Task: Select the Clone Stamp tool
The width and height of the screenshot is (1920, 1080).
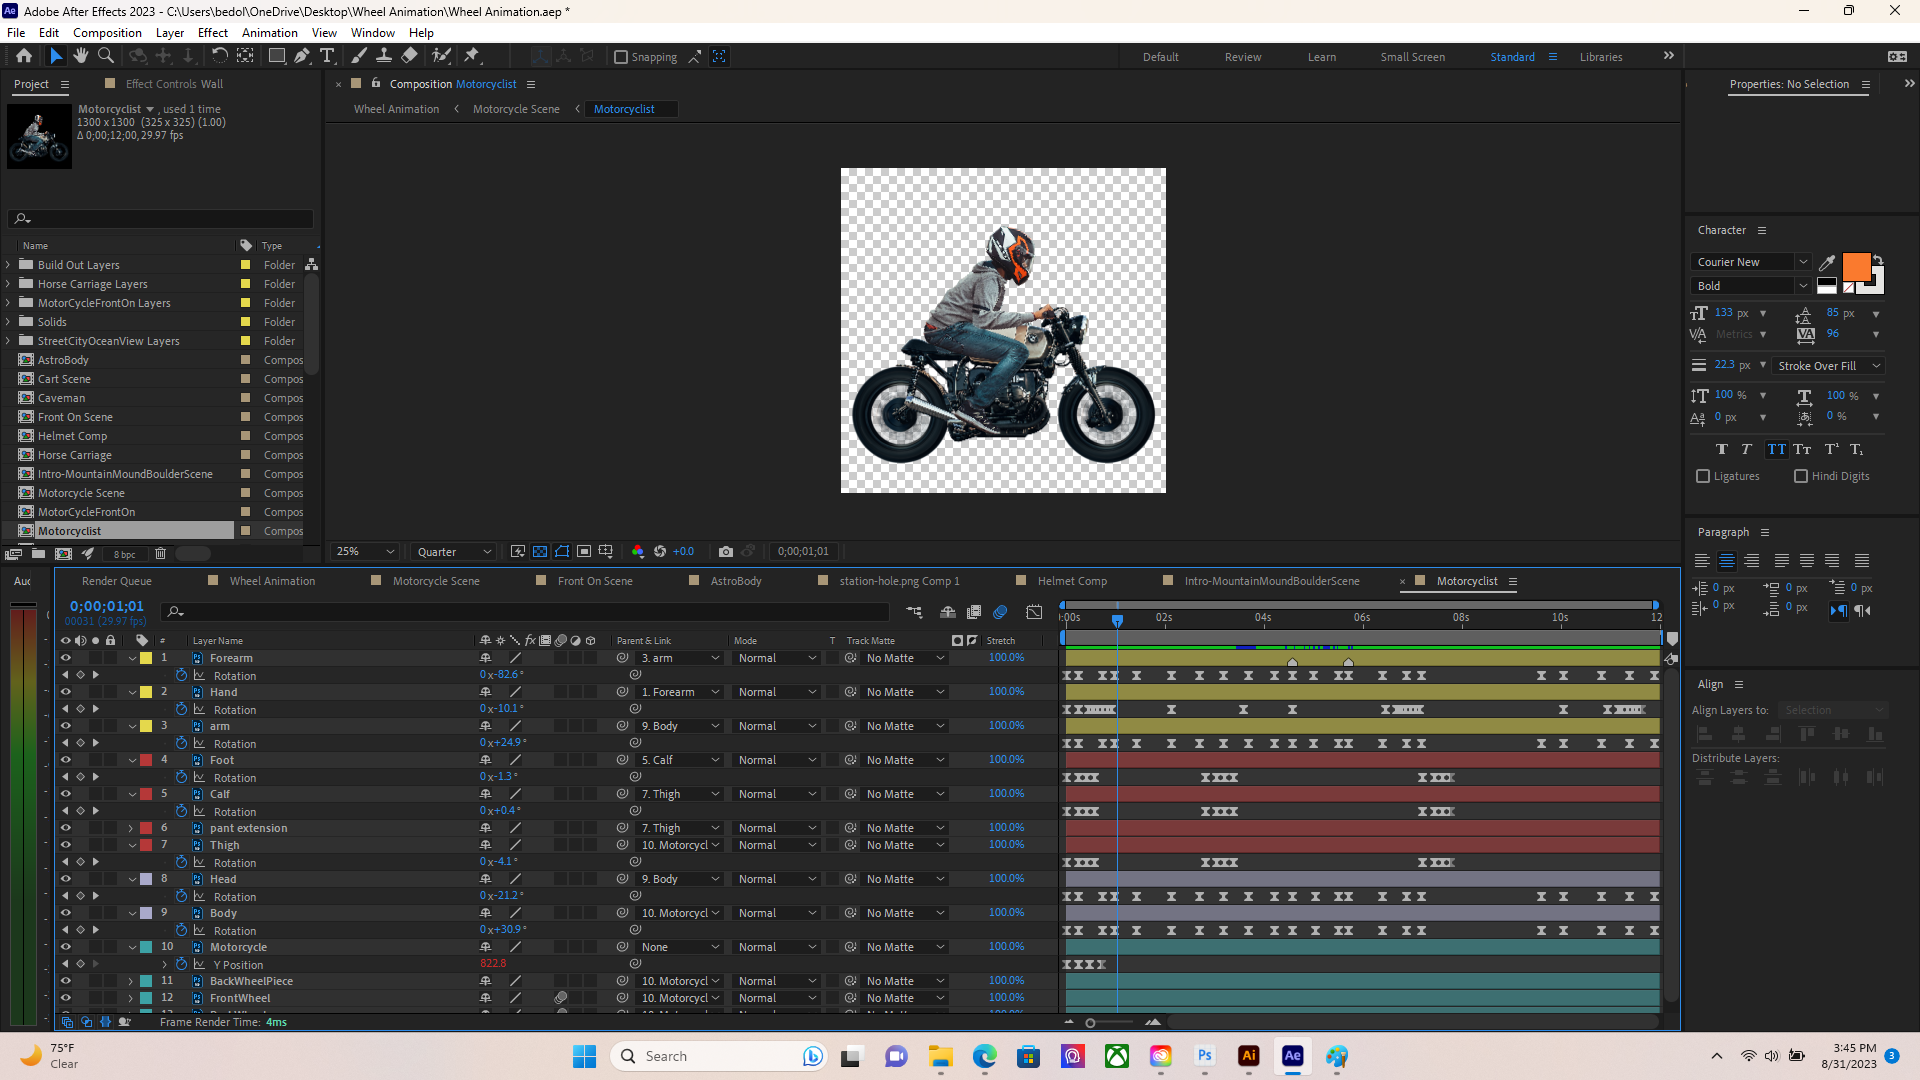Action: 384,56
